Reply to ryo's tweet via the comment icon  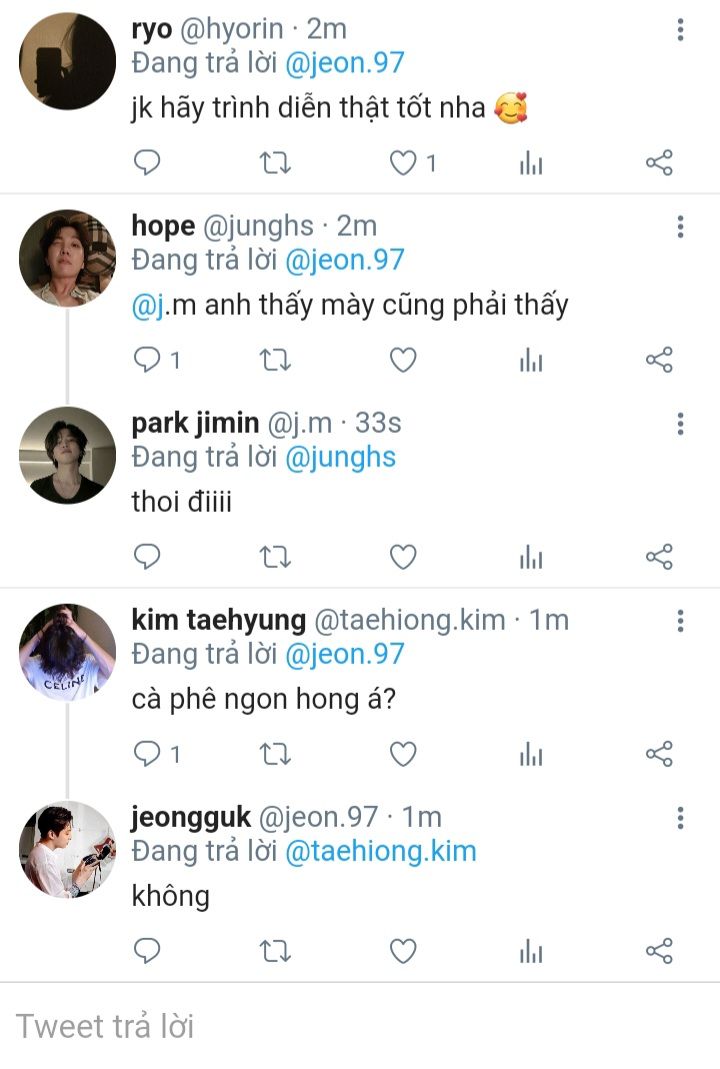pyautogui.click(x=147, y=163)
